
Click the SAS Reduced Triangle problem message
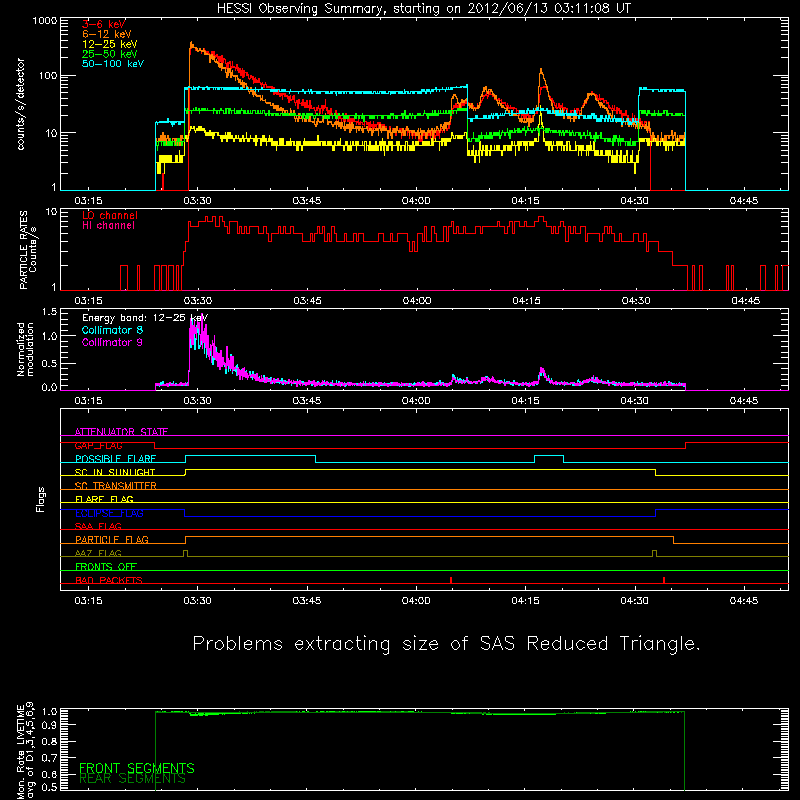446,644
